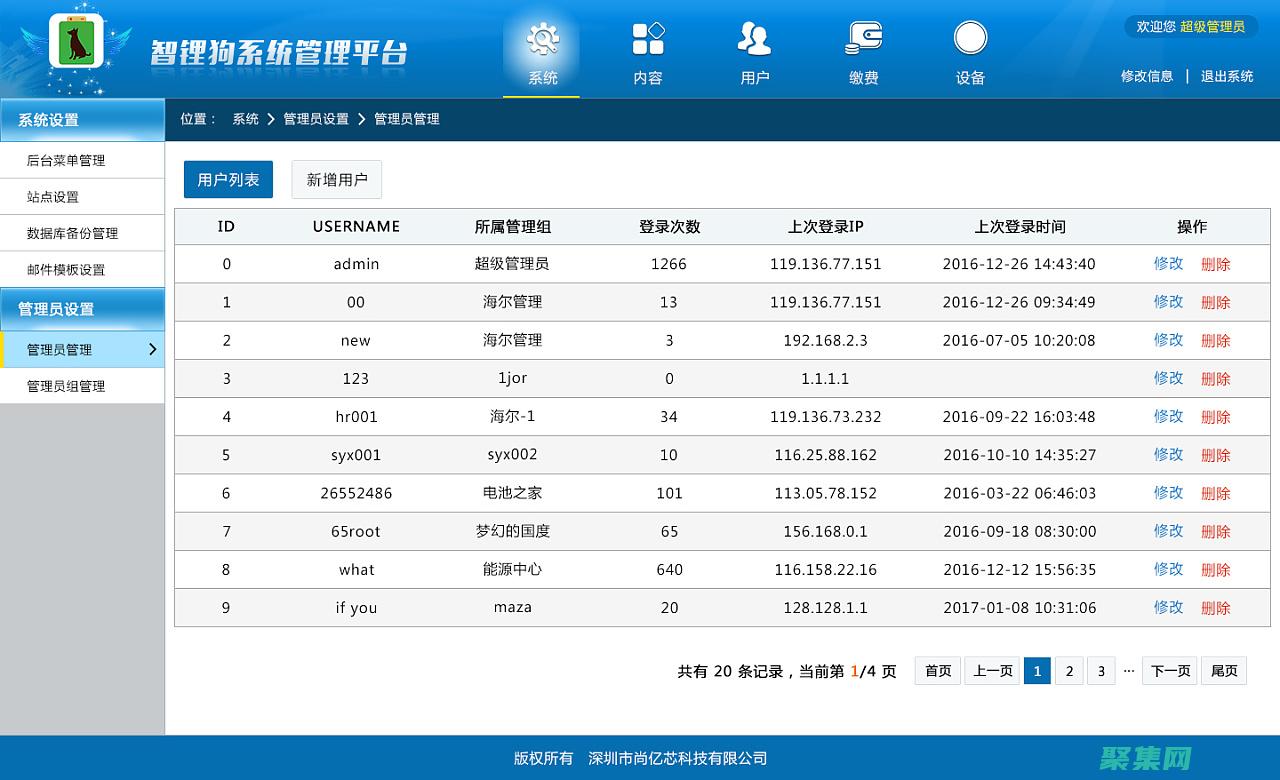The height and width of the screenshot is (780, 1280).
Task: Select the 系统 gear icon in top navigation
Action: [x=541, y=40]
